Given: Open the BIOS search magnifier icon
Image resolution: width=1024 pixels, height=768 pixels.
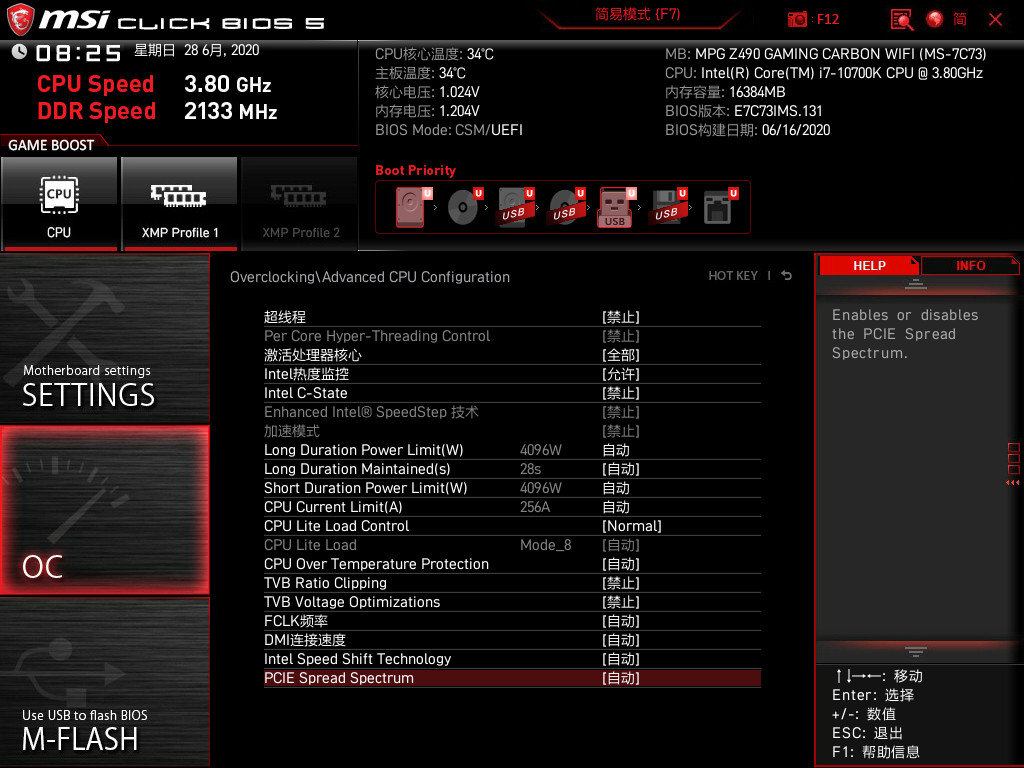Looking at the screenshot, I should pos(902,19).
